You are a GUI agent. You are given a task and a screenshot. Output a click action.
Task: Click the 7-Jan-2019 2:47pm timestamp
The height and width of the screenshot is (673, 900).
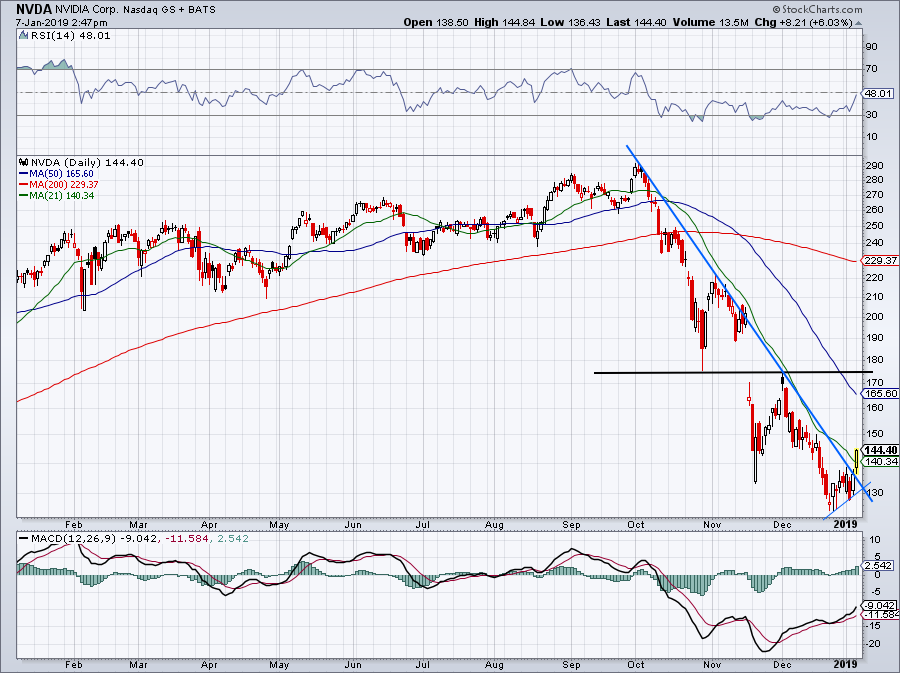(x=61, y=23)
